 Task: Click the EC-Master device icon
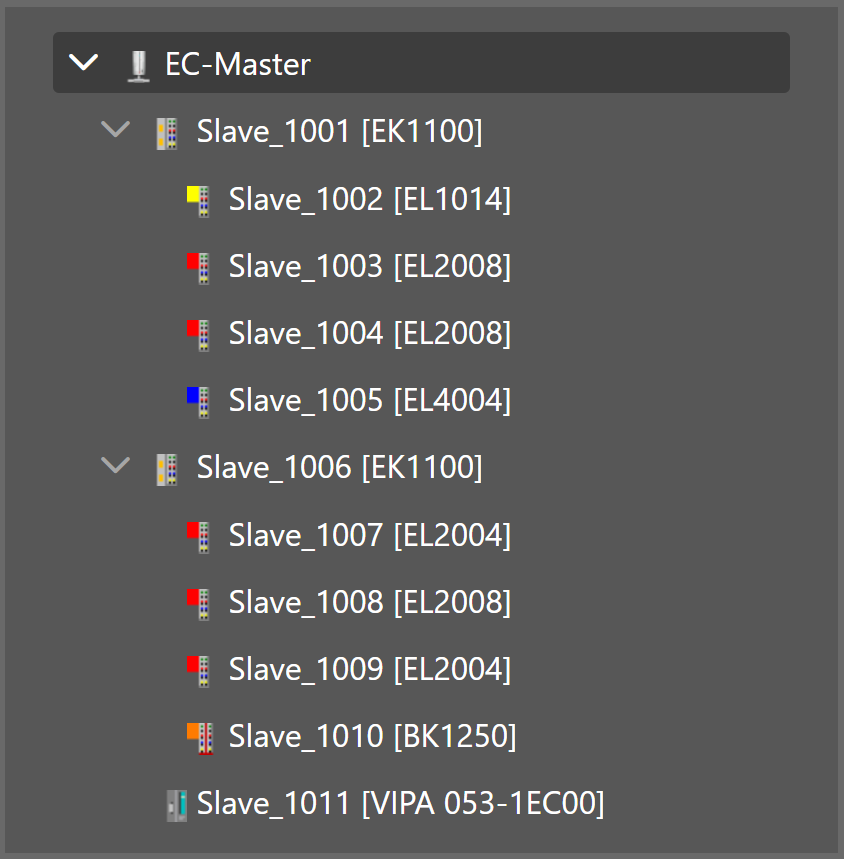[x=138, y=65]
